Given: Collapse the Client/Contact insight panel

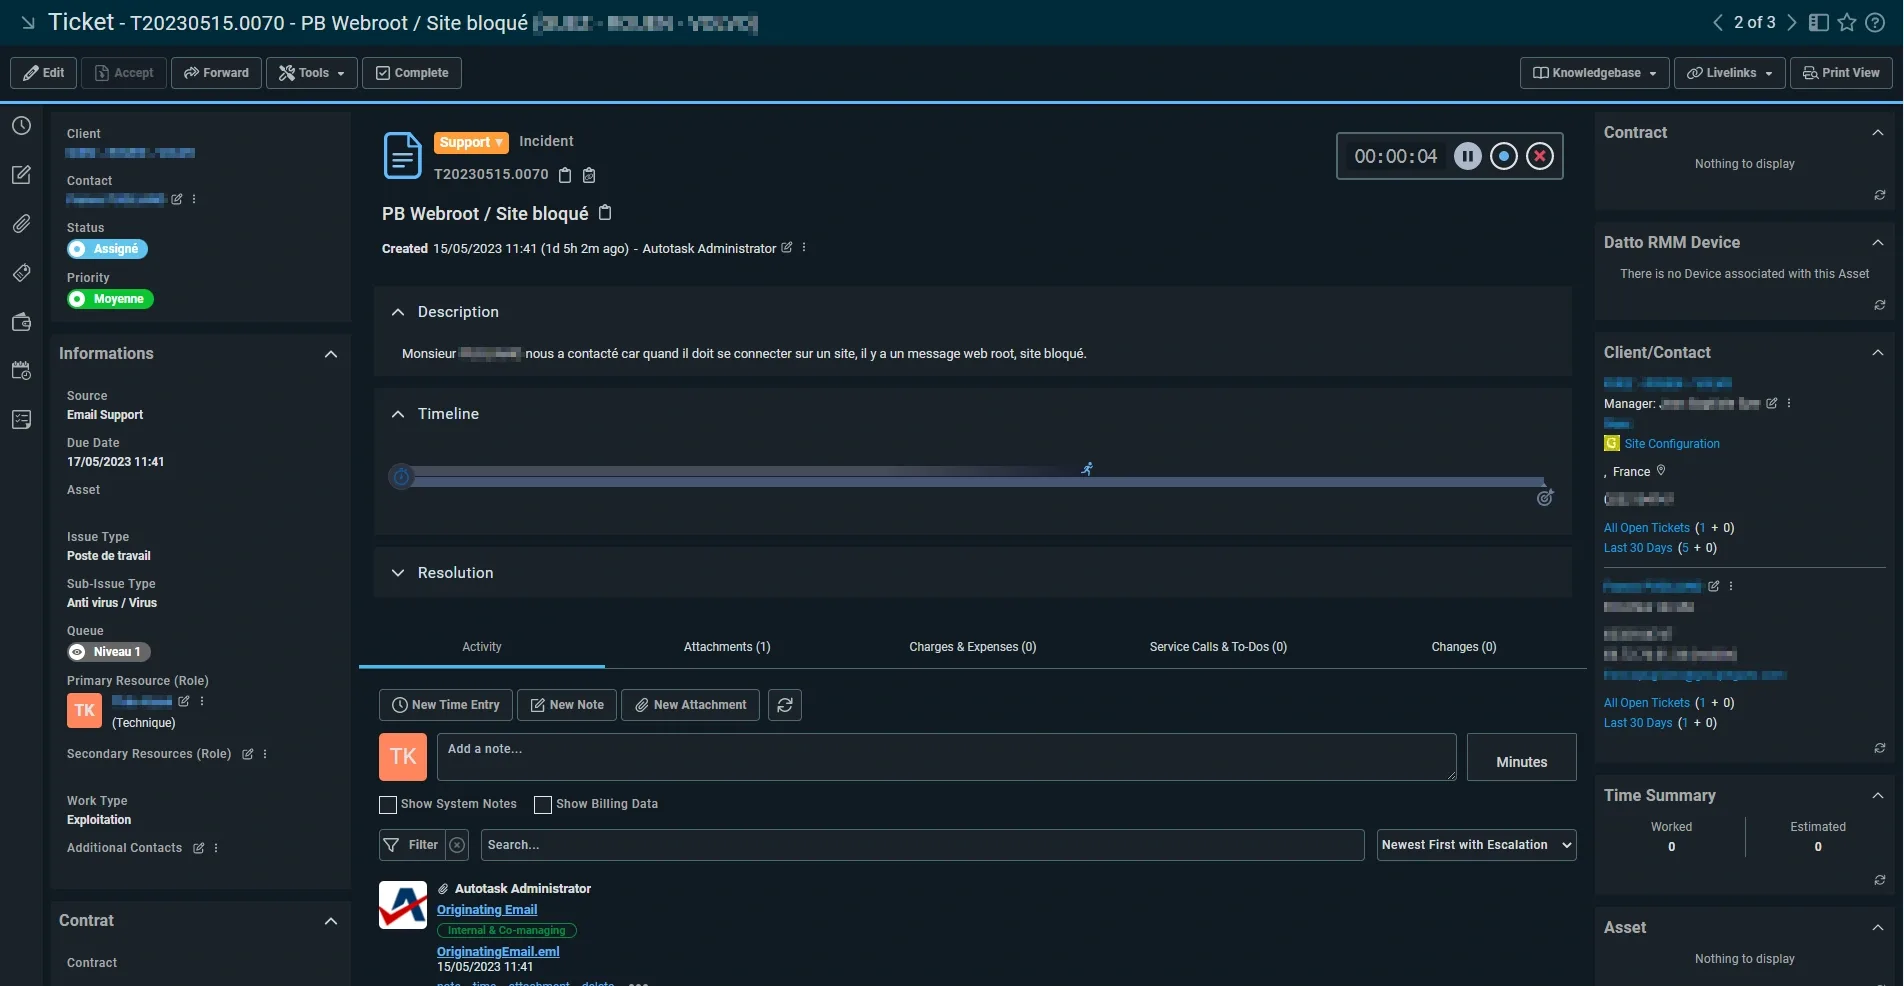Looking at the screenshot, I should (1878, 352).
